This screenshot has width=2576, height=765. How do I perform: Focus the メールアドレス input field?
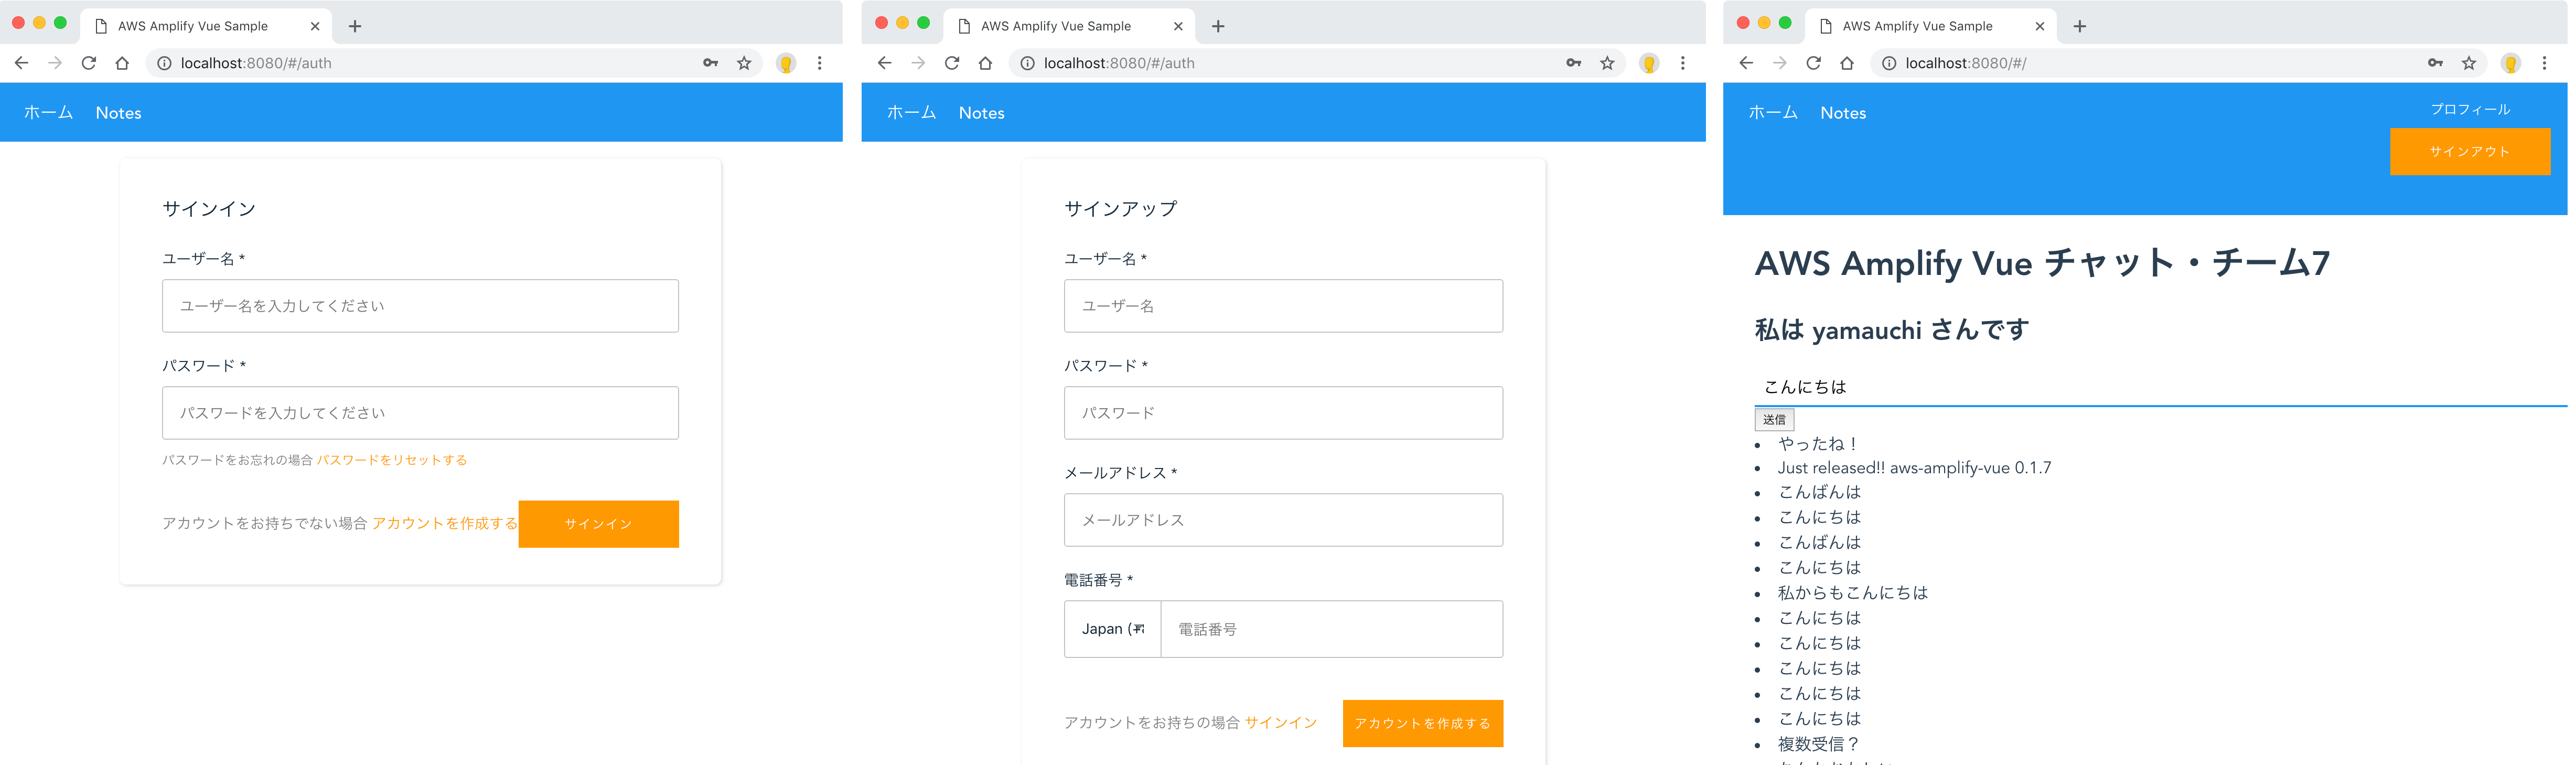pyautogui.click(x=1283, y=520)
